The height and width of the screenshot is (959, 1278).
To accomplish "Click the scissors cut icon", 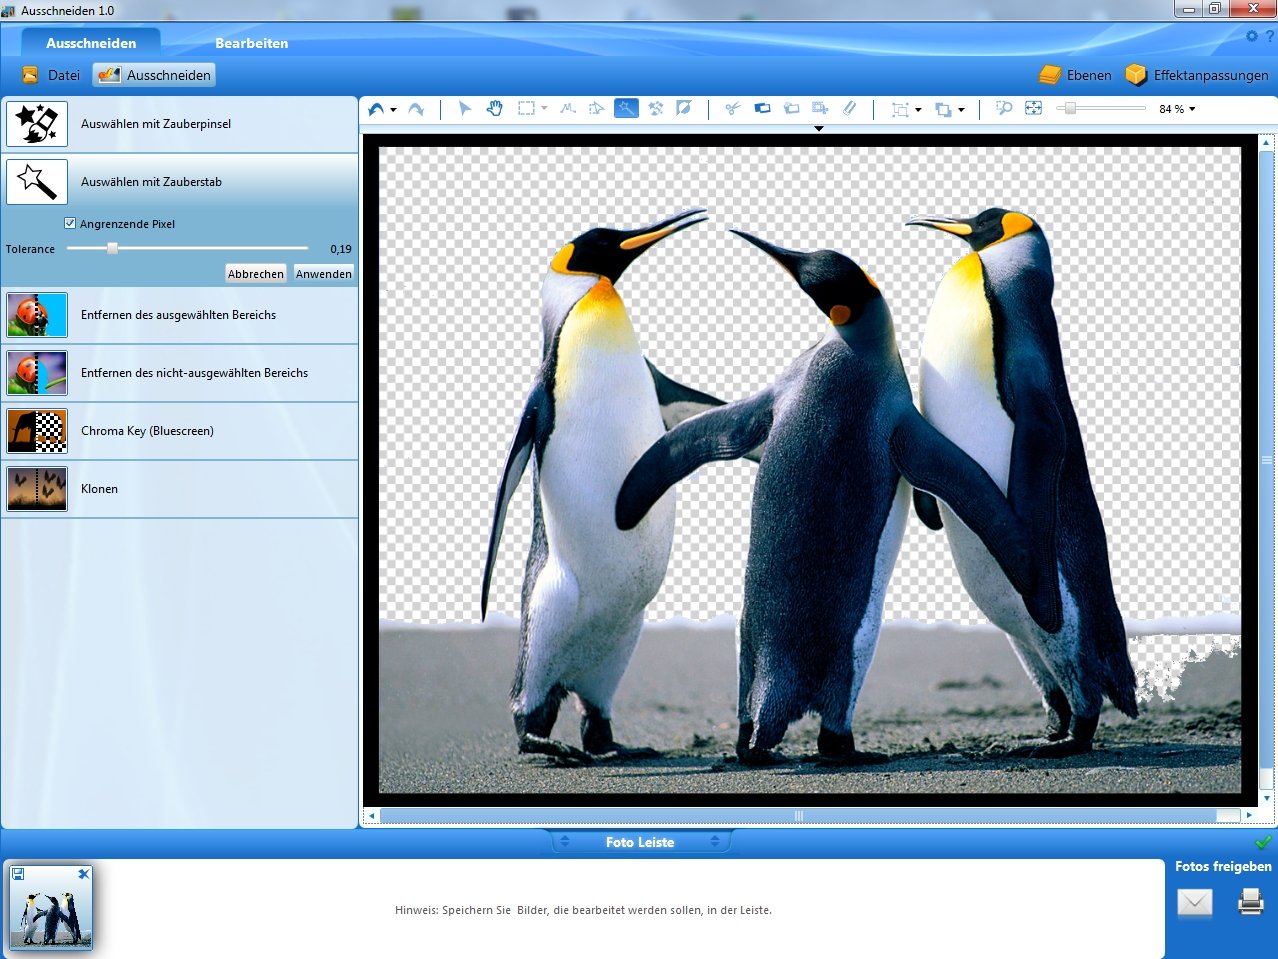I will pyautogui.click(x=732, y=108).
